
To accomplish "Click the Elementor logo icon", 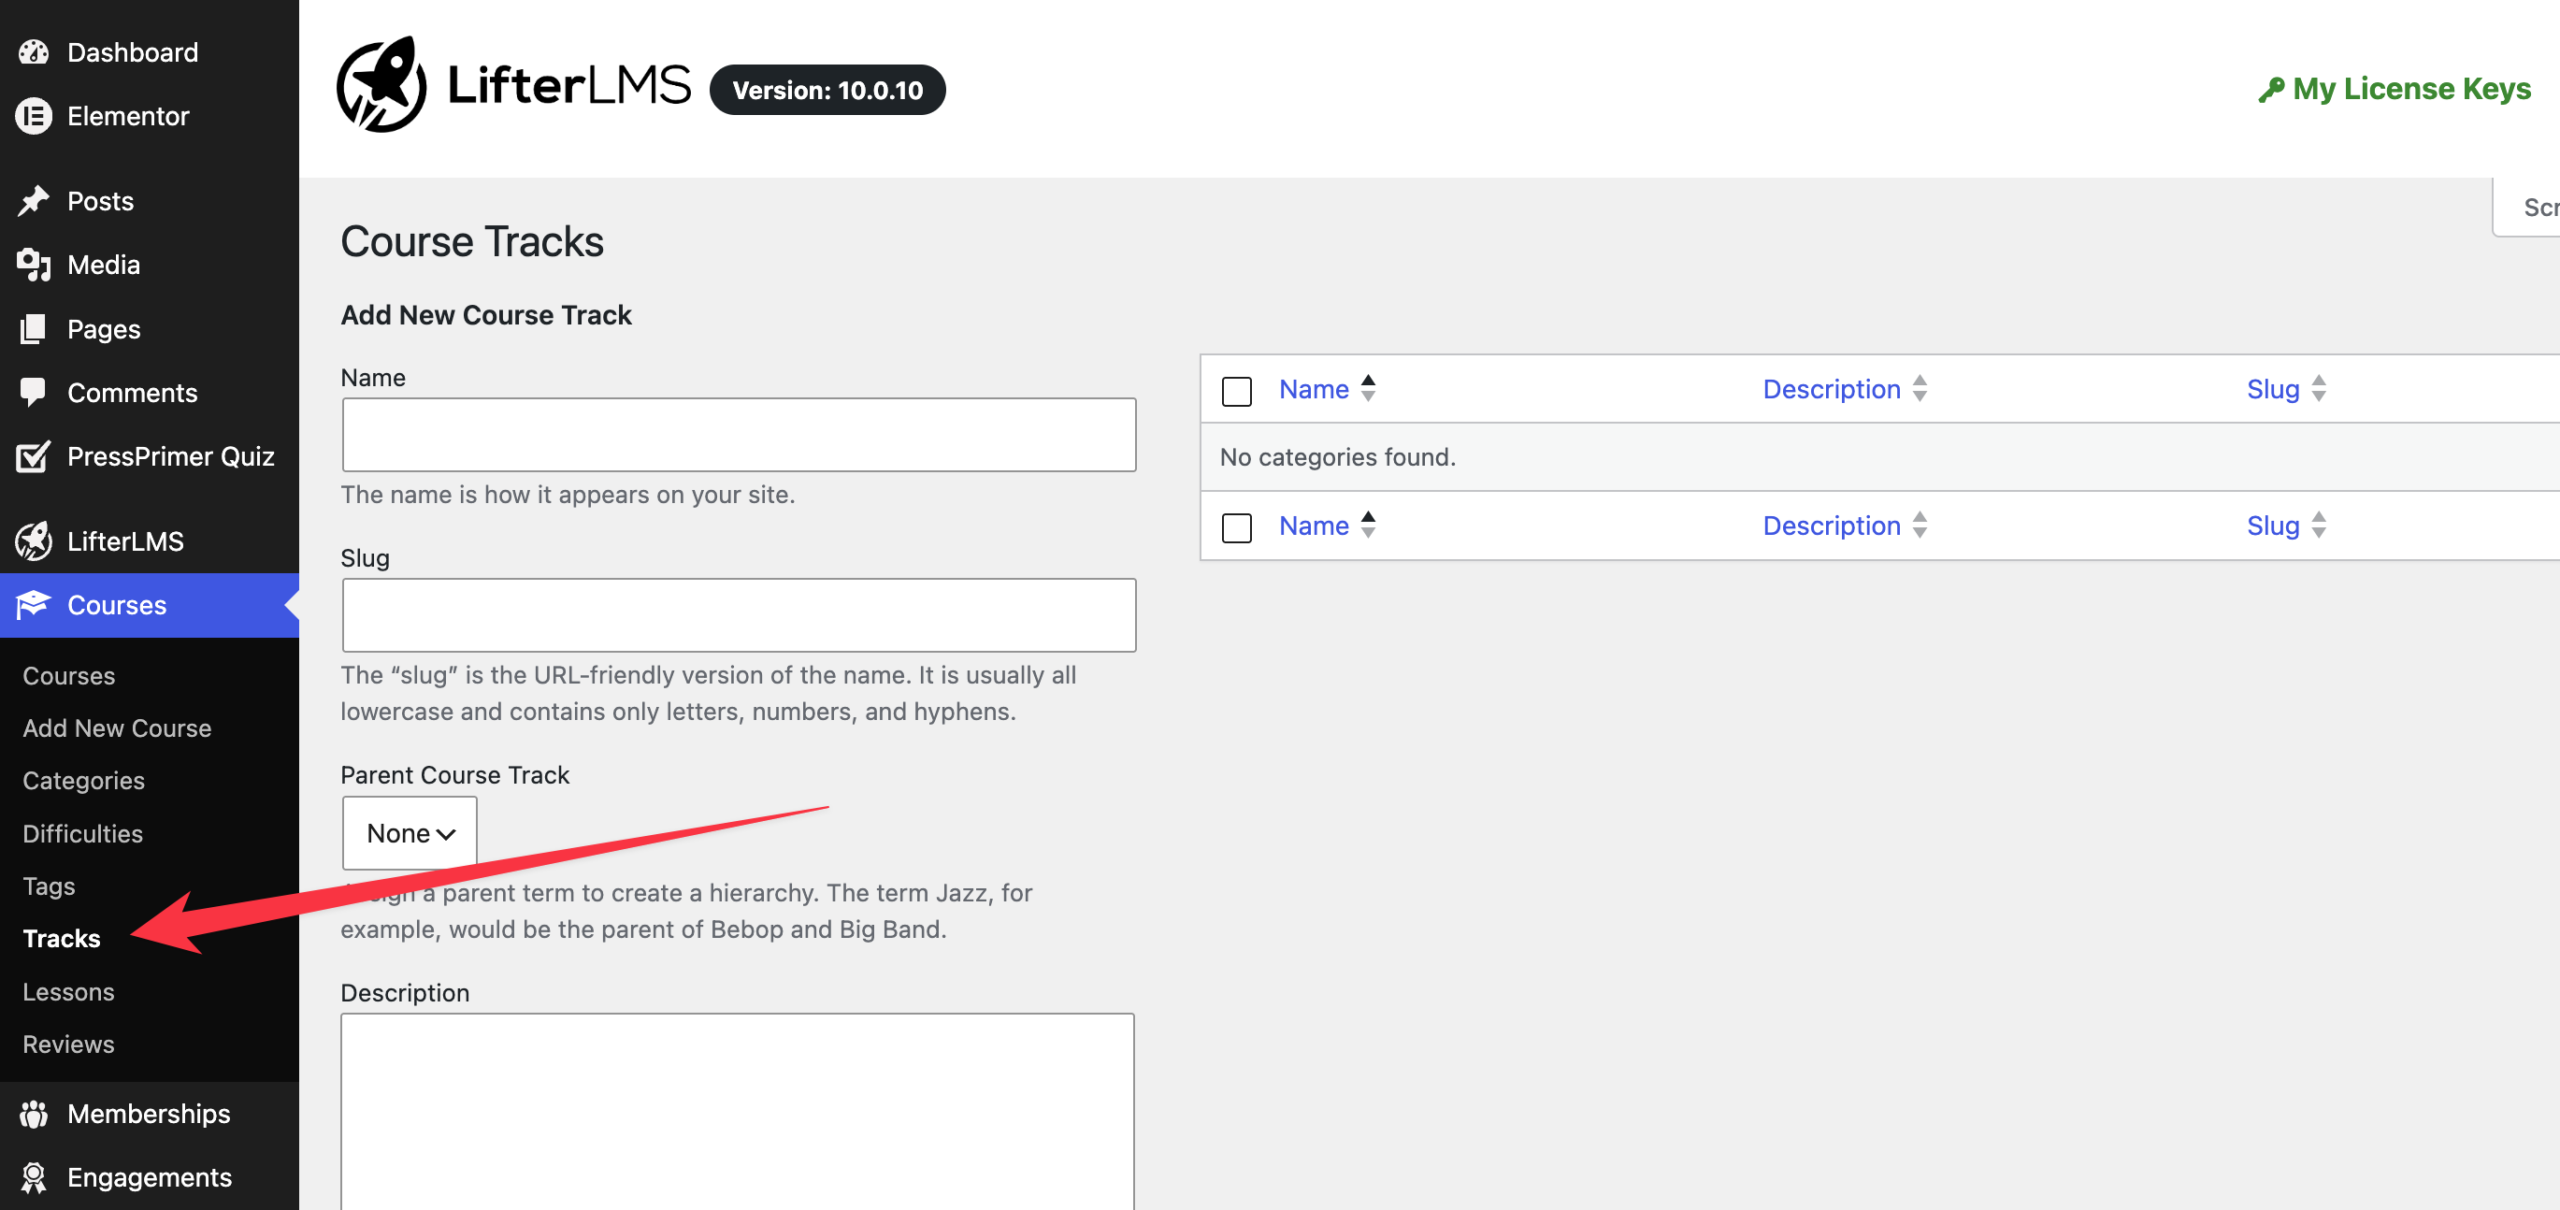I will (33, 116).
